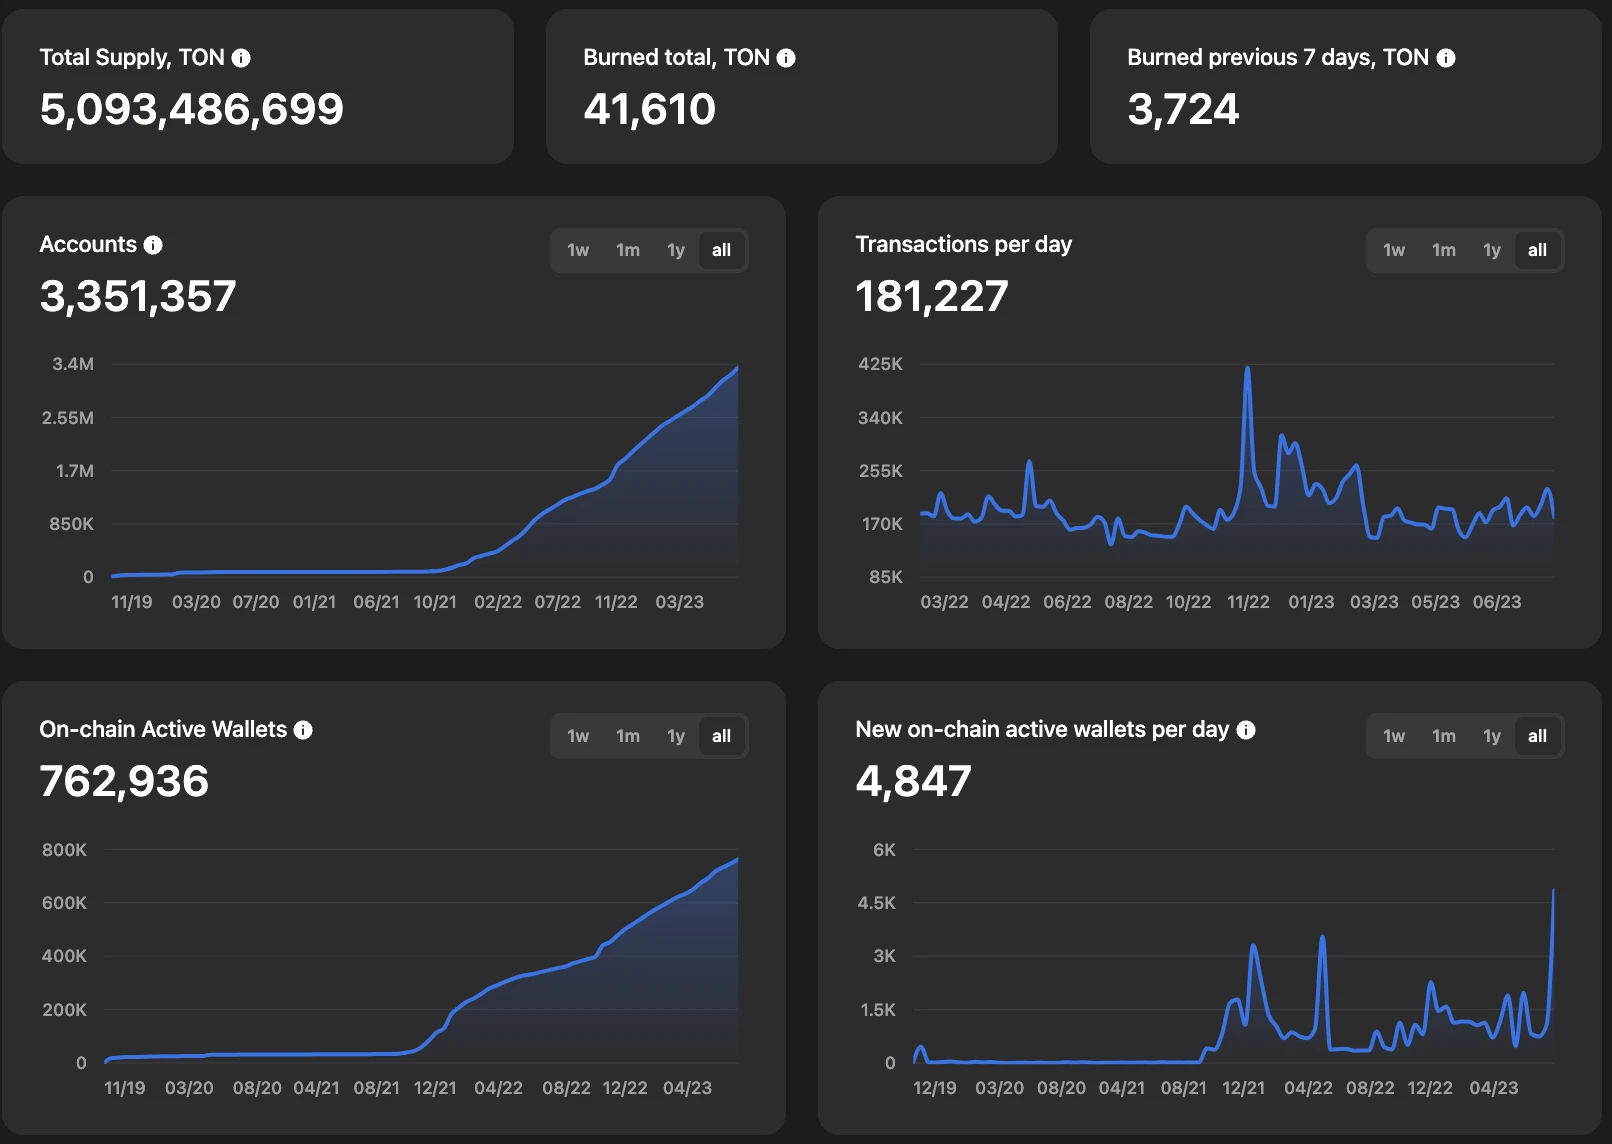The height and width of the screenshot is (1144, 1612).
Task: Click the 425K axis label on Transactions chart
Action: pyautogui.click(x=881, y=364)
